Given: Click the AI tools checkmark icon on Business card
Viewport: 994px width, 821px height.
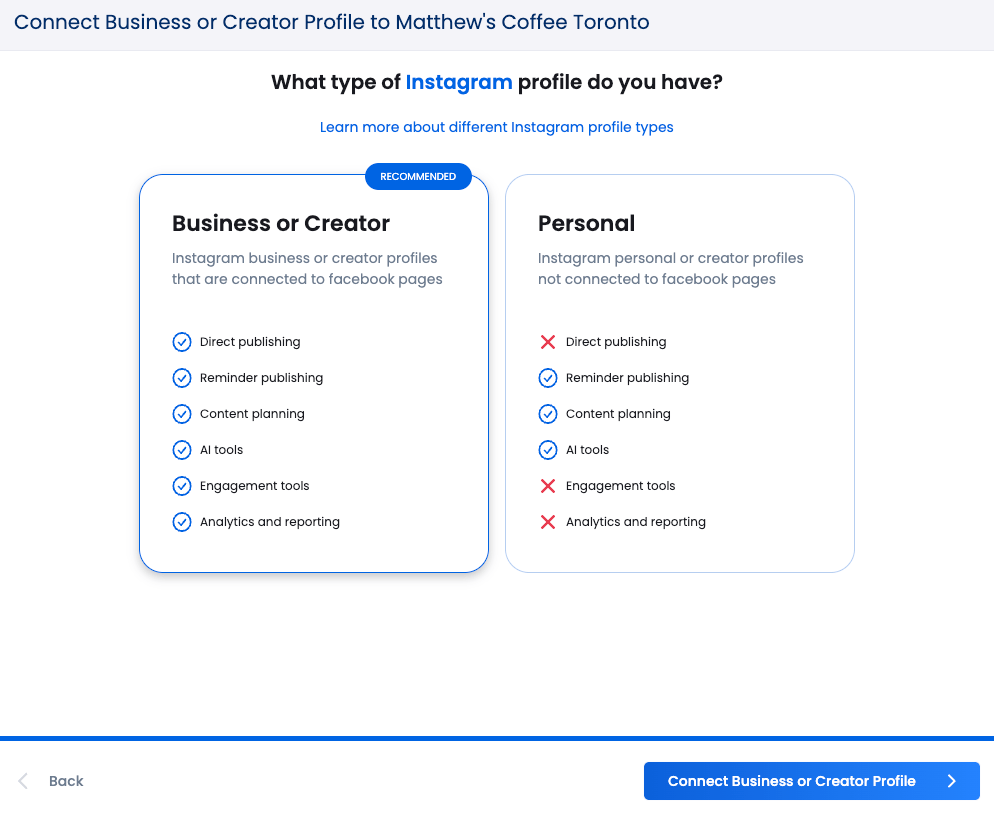Looking at the screenshot, I should pyautogui.click(x=182, y=449).
